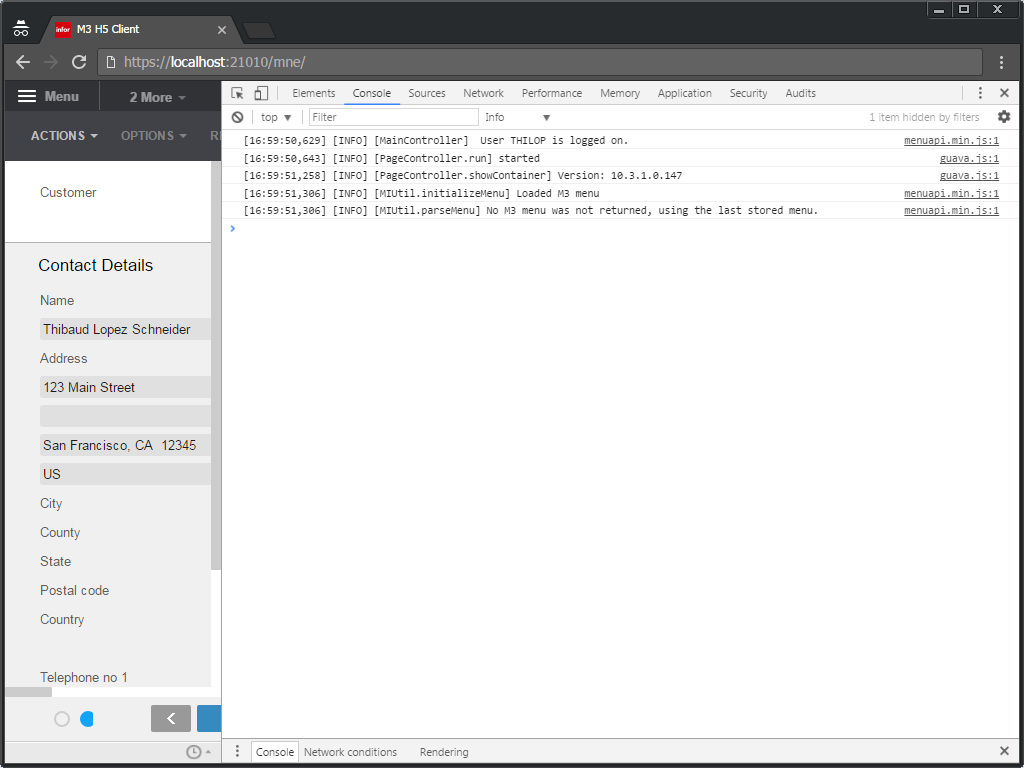Select the blue filled page indicator dot
The image size is (1024, 768).
coord(87,719)
